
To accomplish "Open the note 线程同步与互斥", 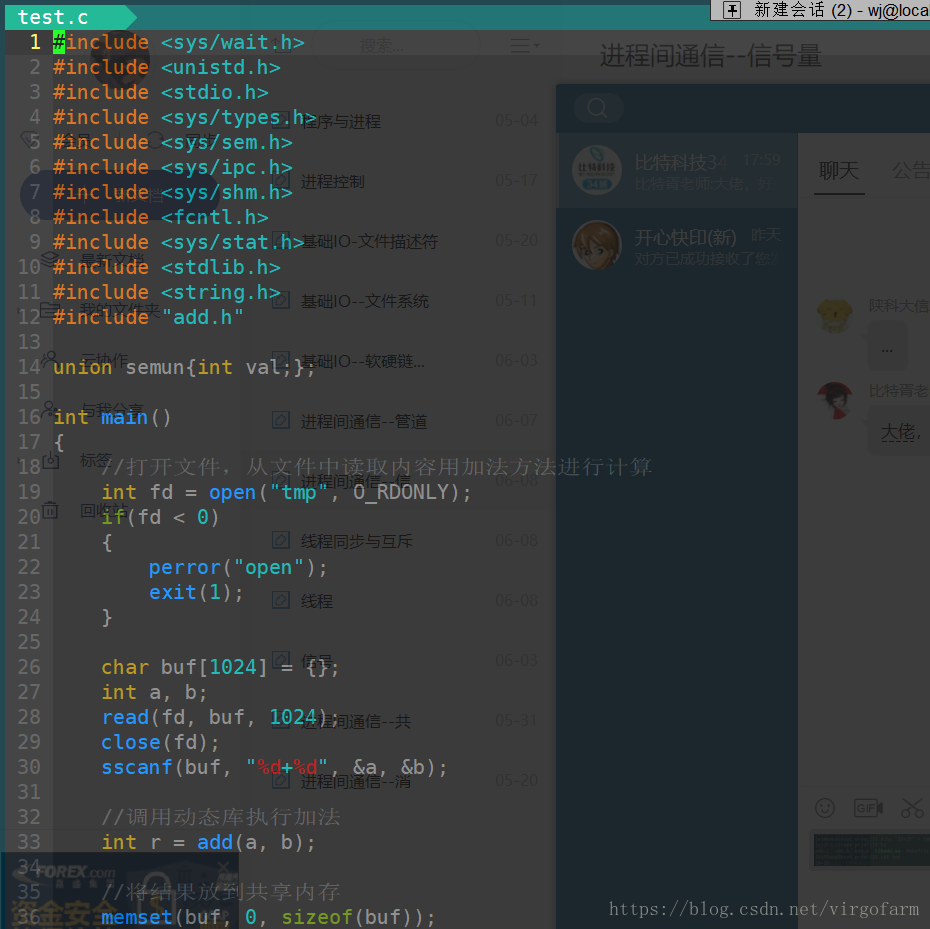I will (x=356, y=541).
